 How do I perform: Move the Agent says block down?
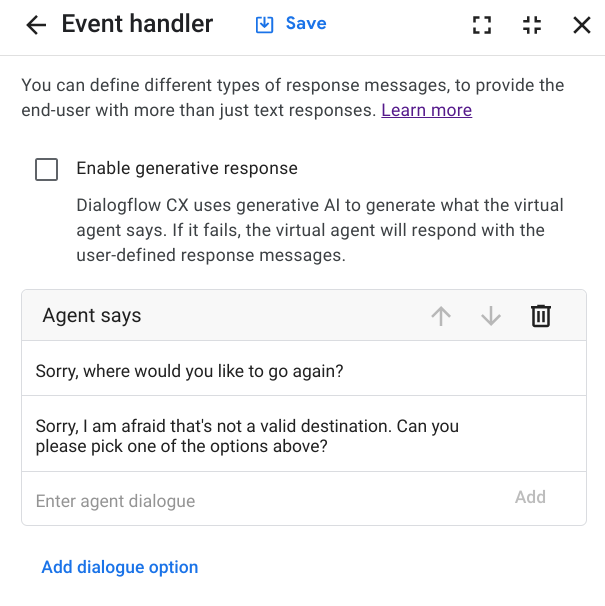[490, 316]
